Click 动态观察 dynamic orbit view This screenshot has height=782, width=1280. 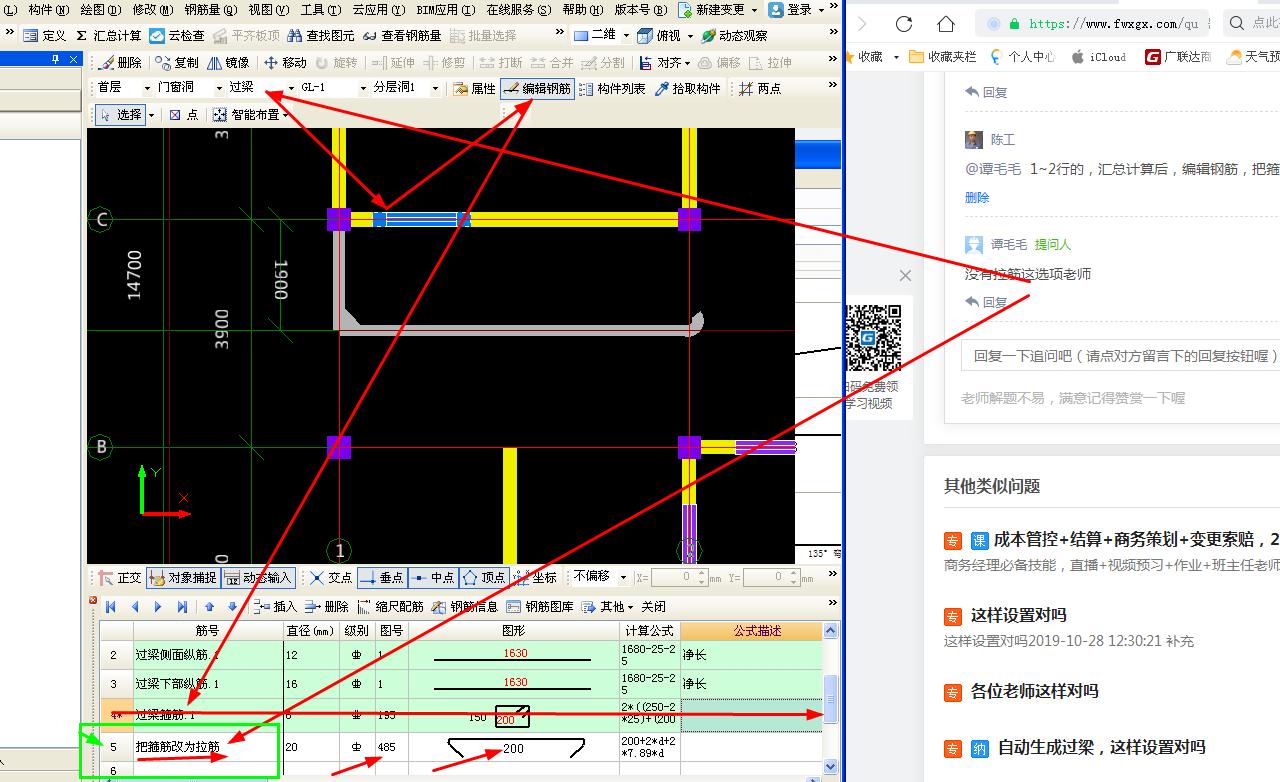pyautogui.click(x=734, y=36)
